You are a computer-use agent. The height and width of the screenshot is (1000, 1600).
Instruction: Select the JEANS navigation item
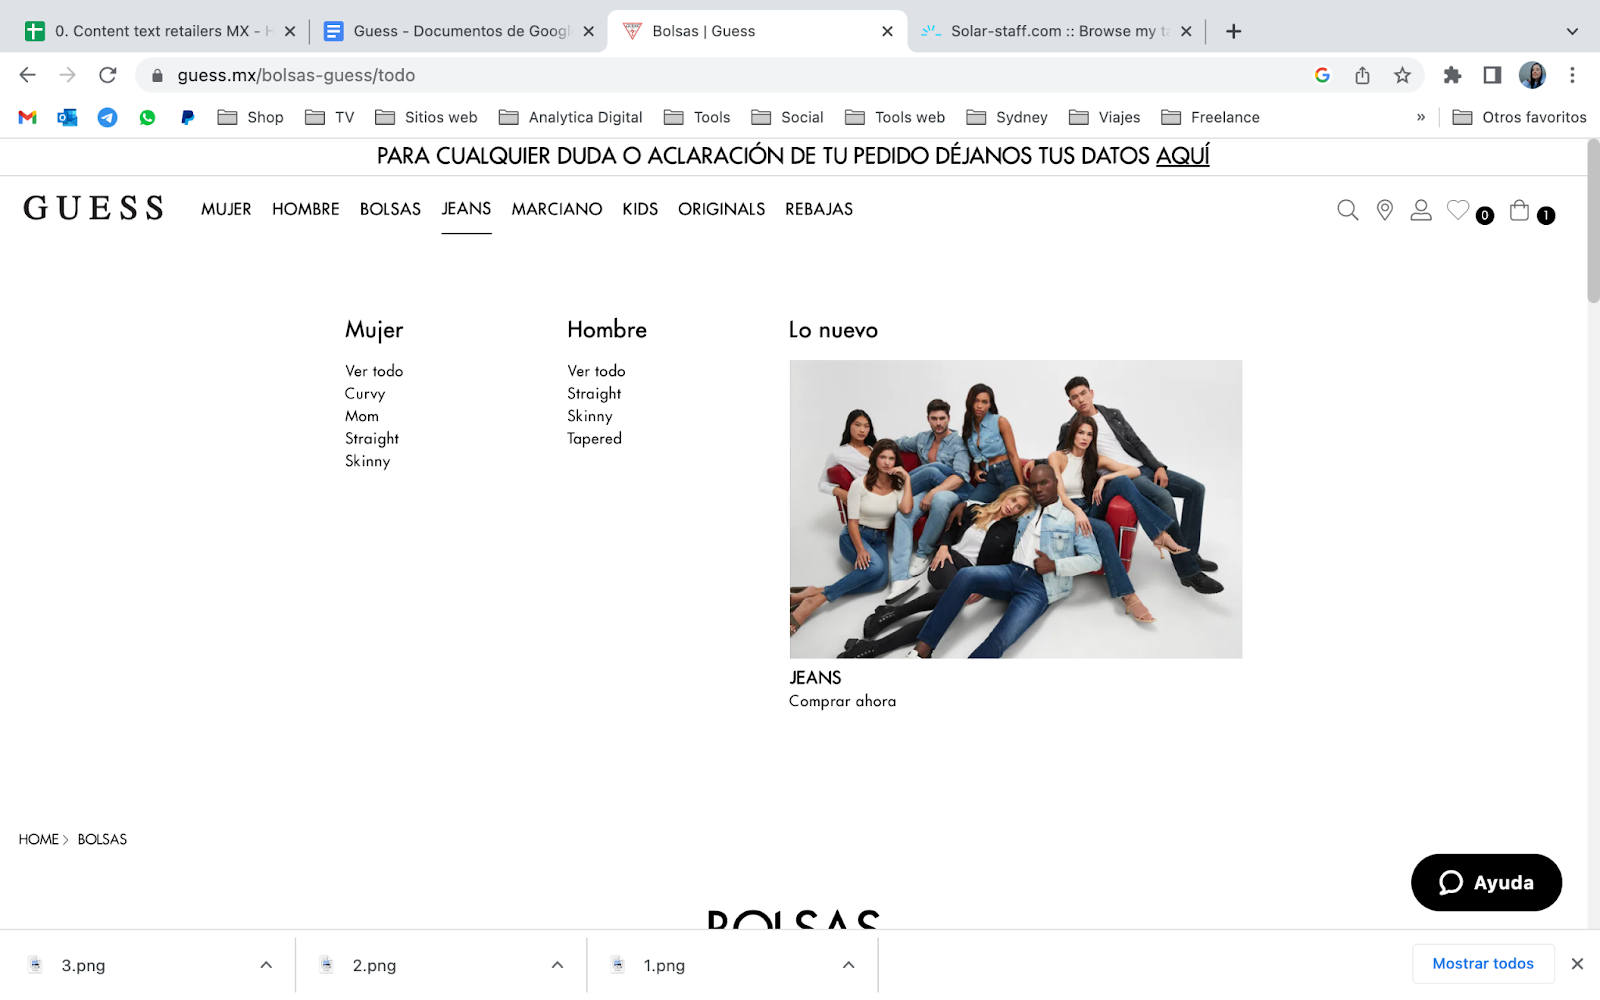tap(466, 209)
